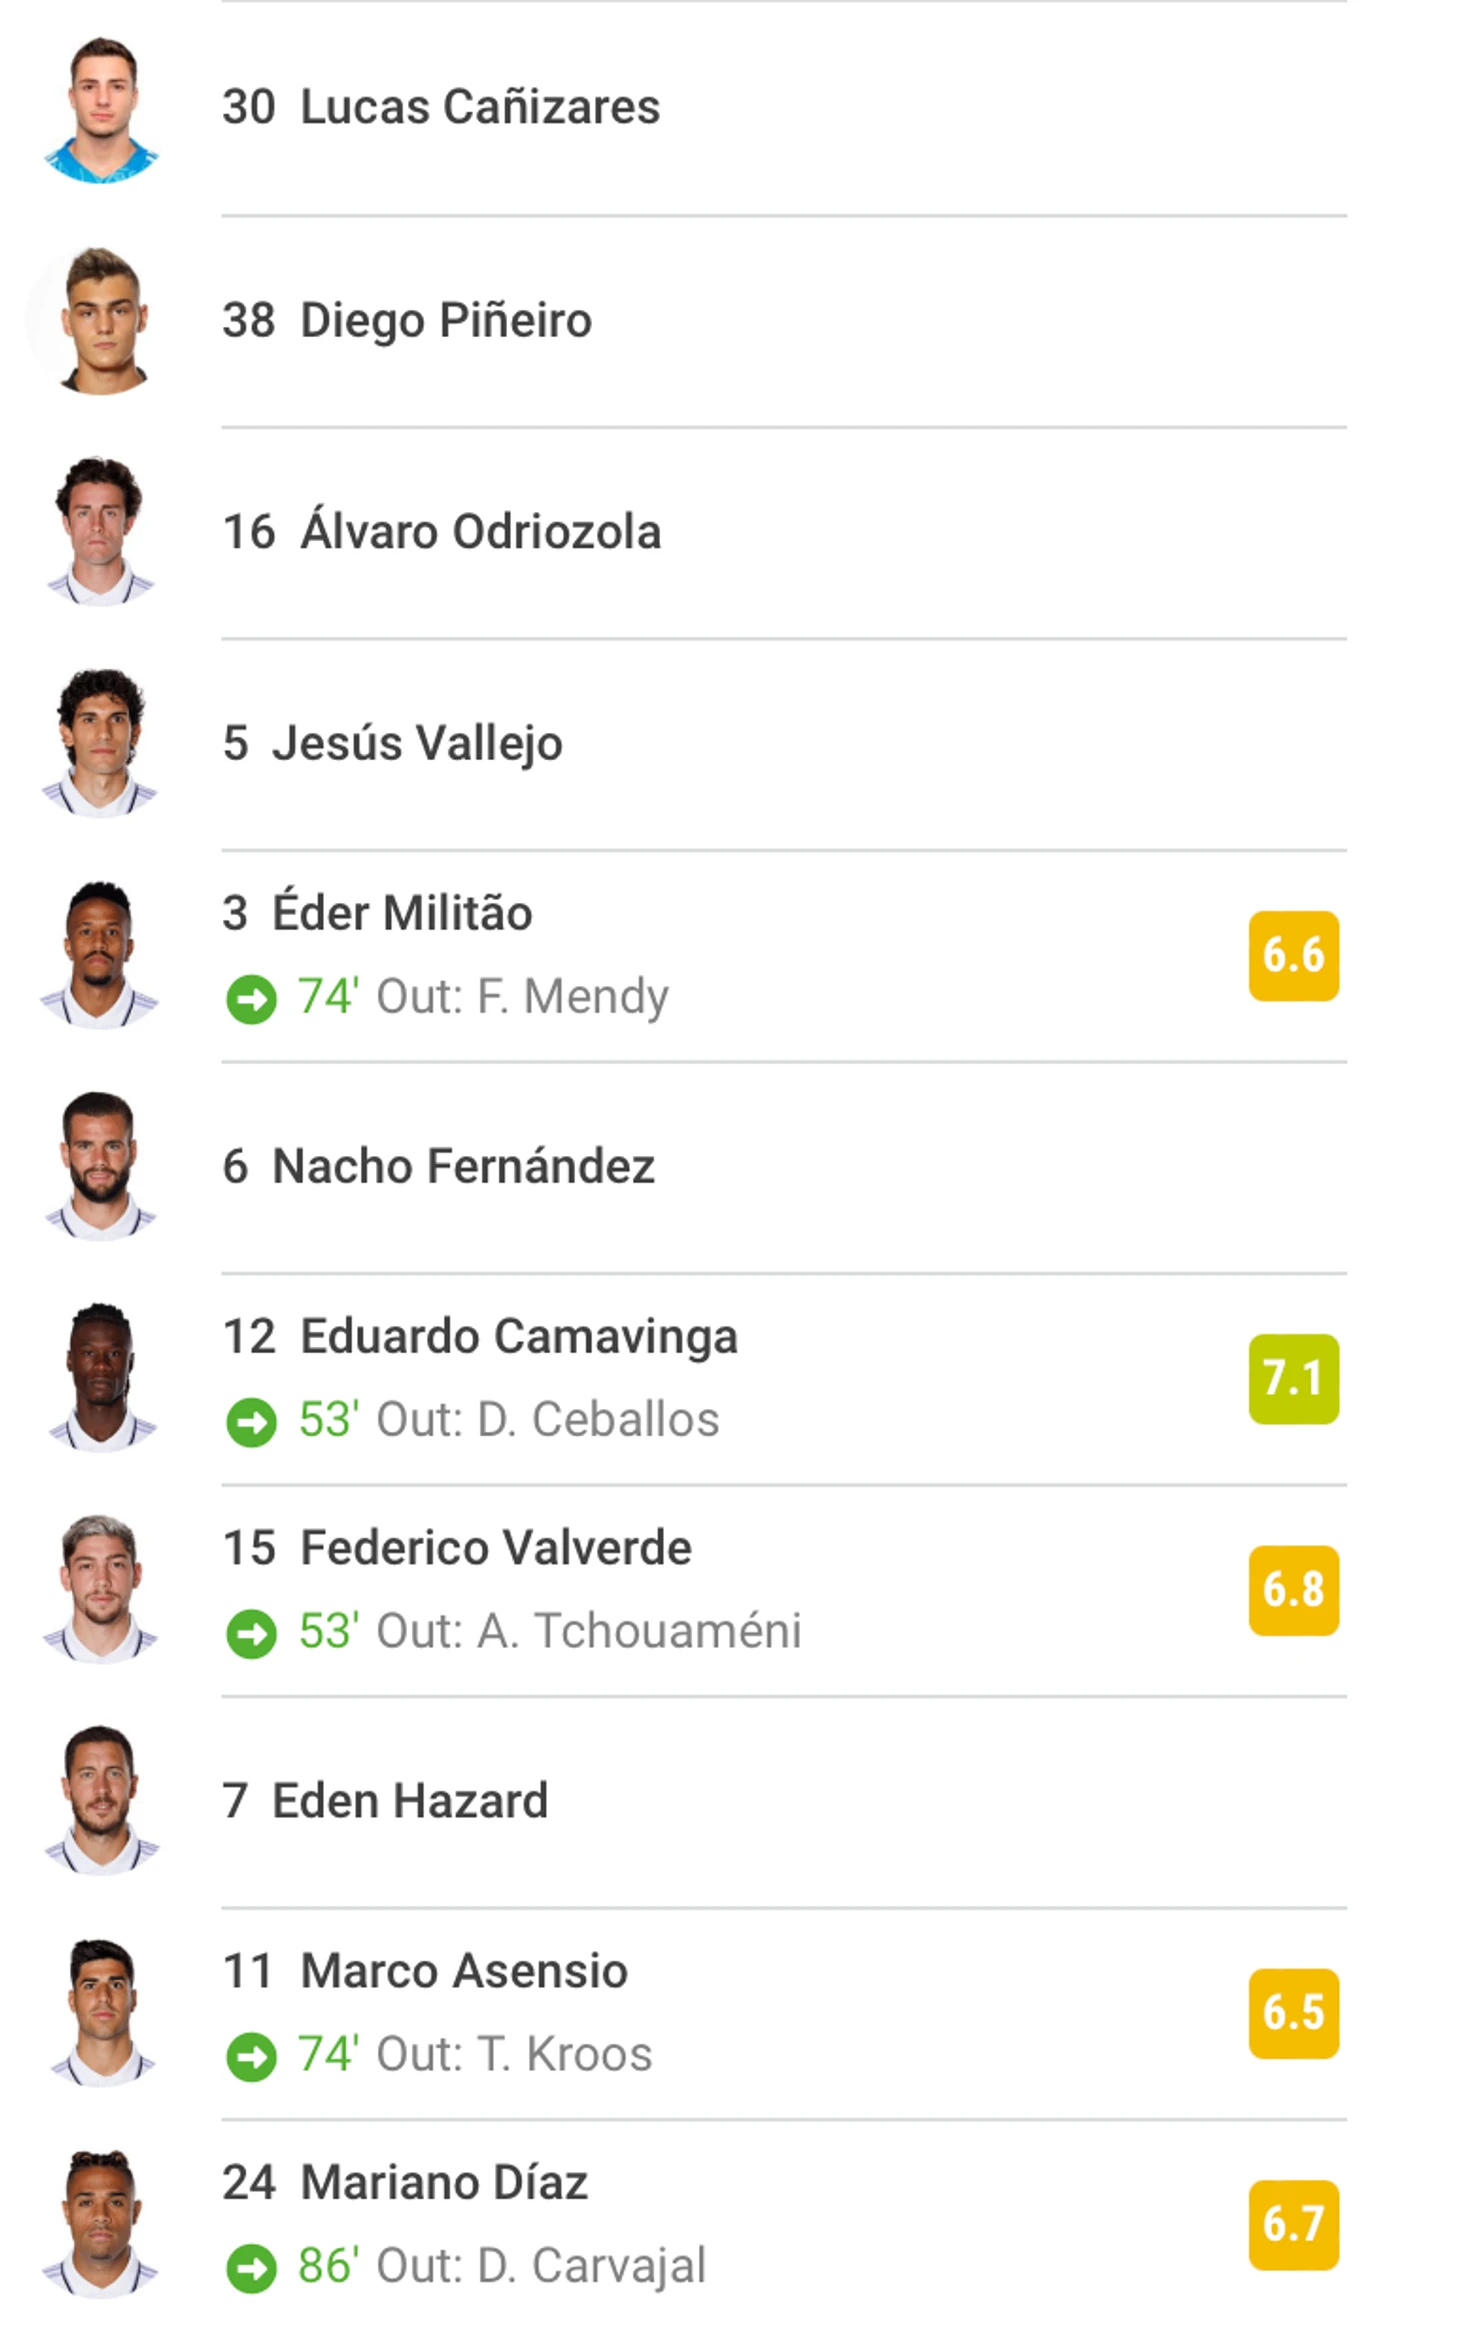1460x2344 pixels.
Task: Tap the 'Out: T. Kroos' substitution text
Action: coord(513,2055)
